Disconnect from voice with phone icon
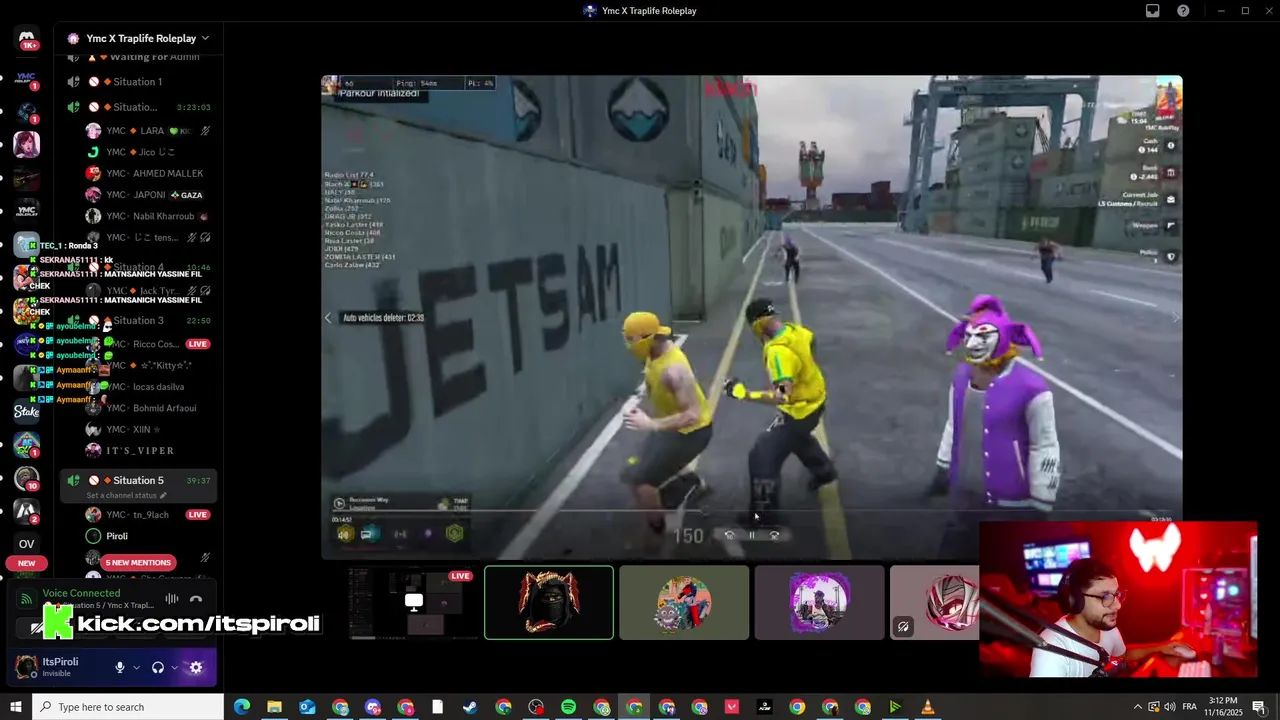 pyautogui.click(x=196, y=599)
